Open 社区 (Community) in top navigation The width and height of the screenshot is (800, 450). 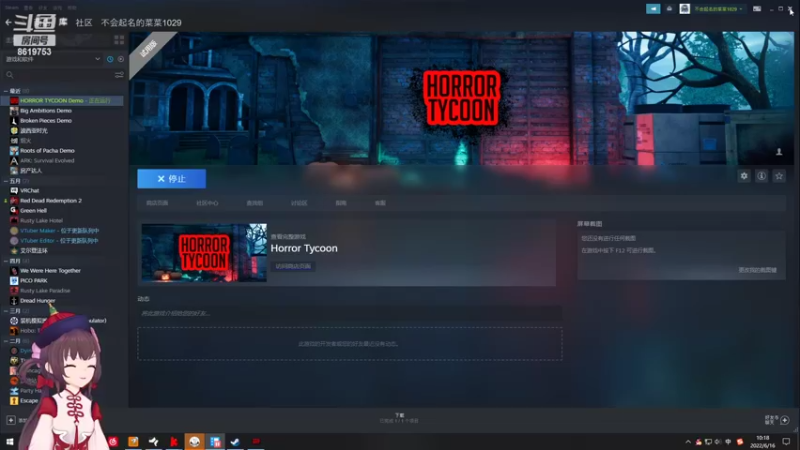tap(84, 22)
